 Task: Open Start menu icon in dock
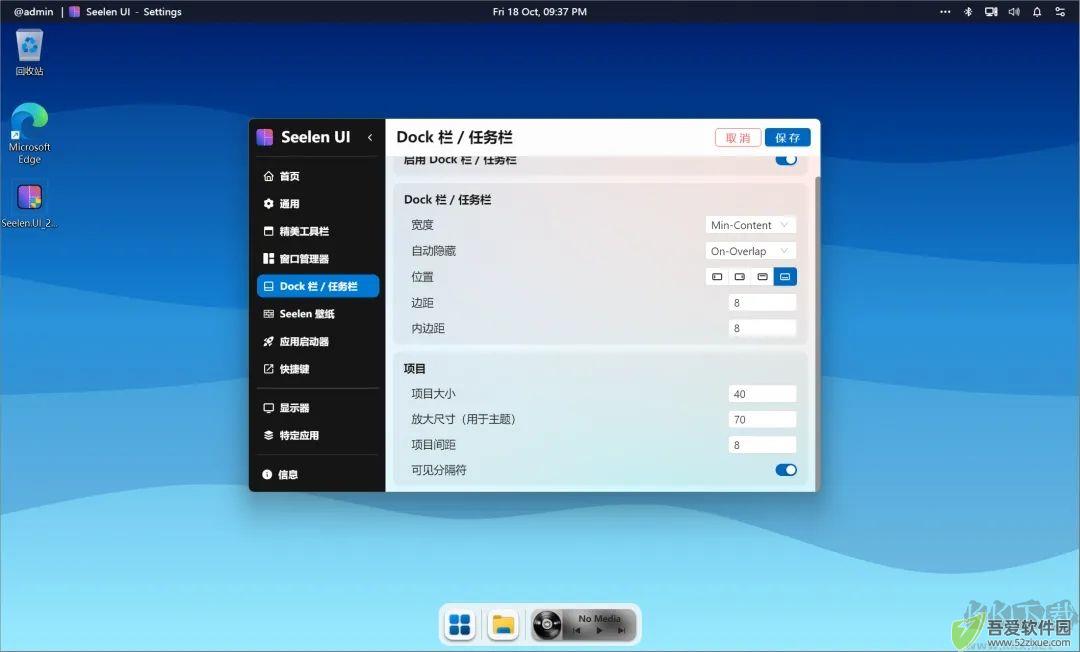[459, 625]
